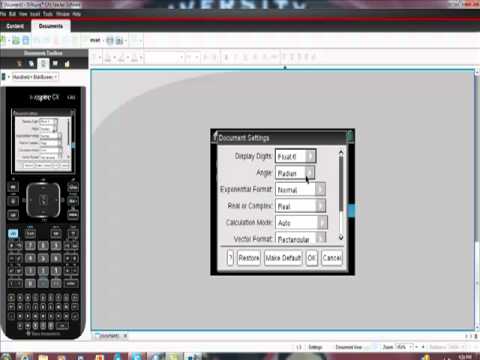Open the Page Sorter toolbox icon
480x360 pixels.
tap(31, 63)
